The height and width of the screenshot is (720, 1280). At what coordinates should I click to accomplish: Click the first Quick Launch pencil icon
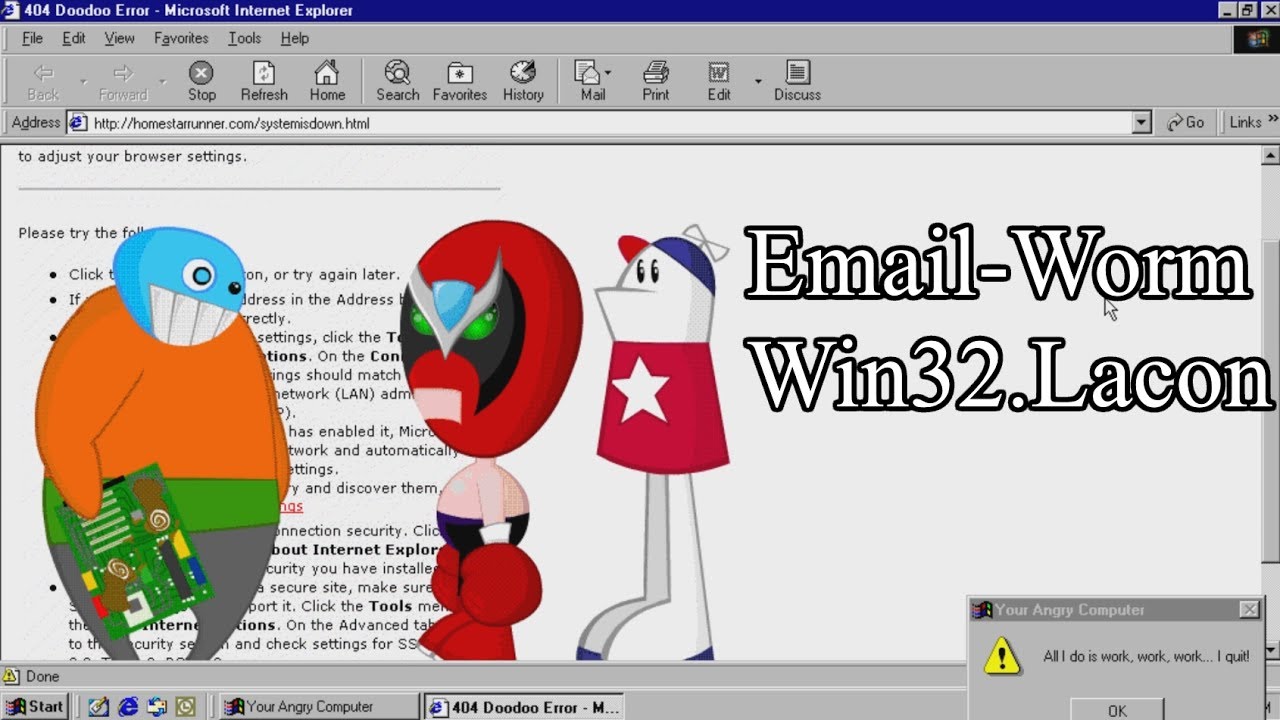point(98,706)
